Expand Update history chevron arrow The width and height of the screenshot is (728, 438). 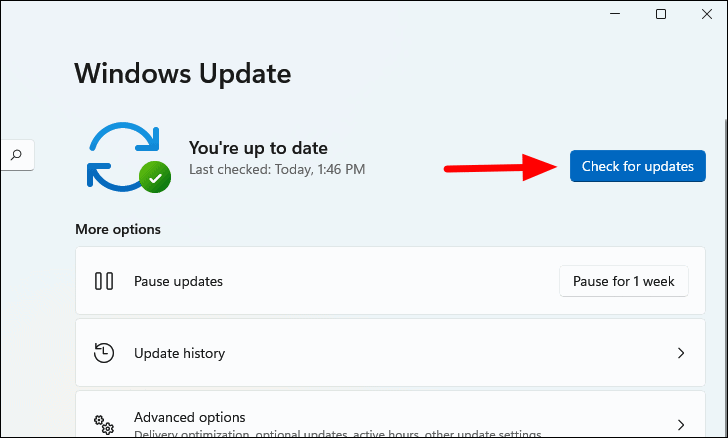(x=681, y=353)
